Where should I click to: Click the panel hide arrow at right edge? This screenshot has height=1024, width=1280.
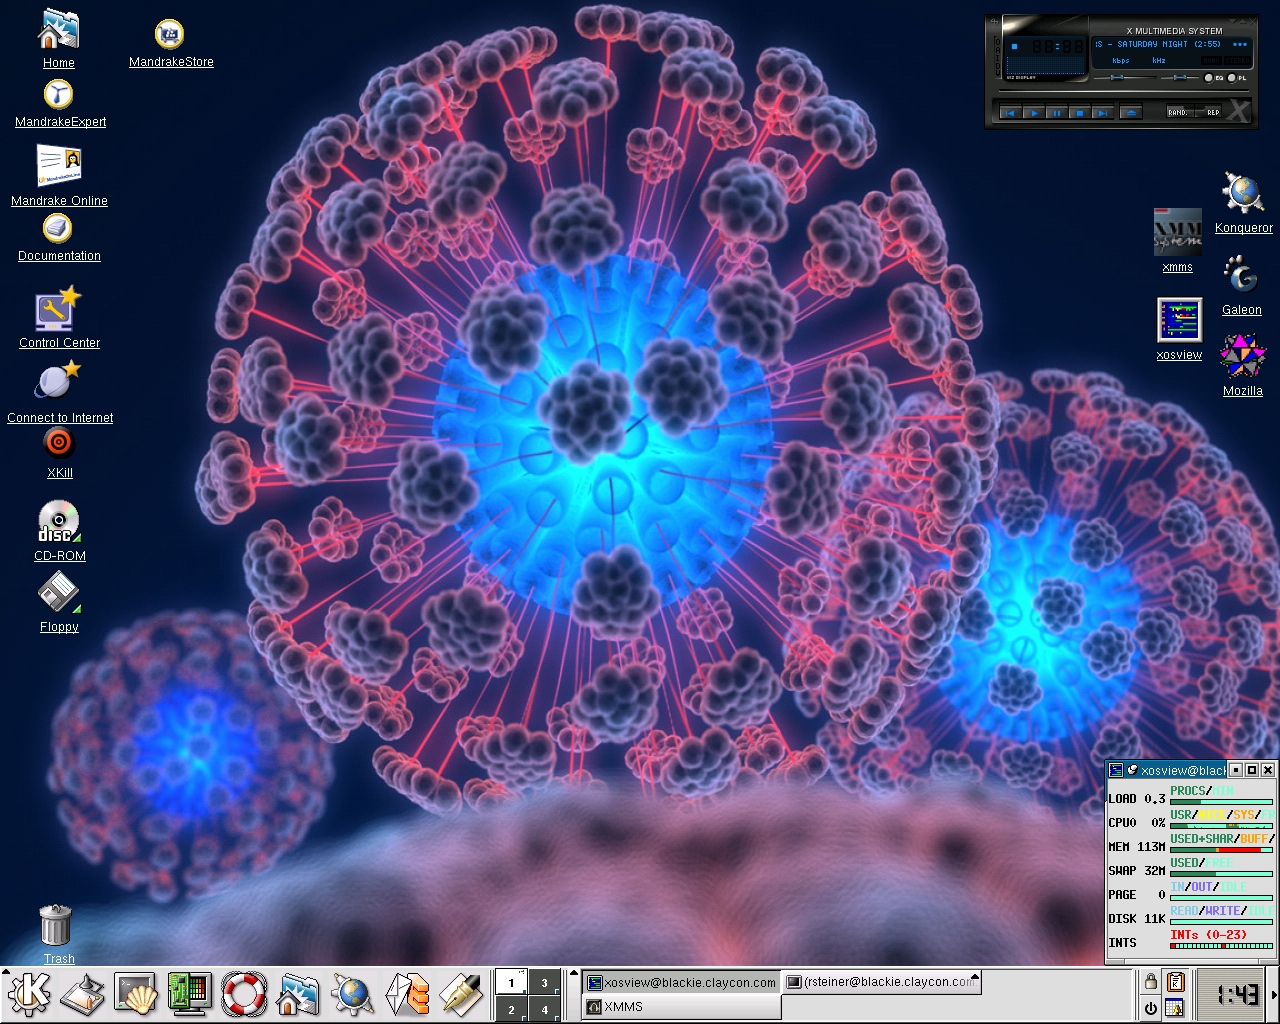tap(1273, 994)
